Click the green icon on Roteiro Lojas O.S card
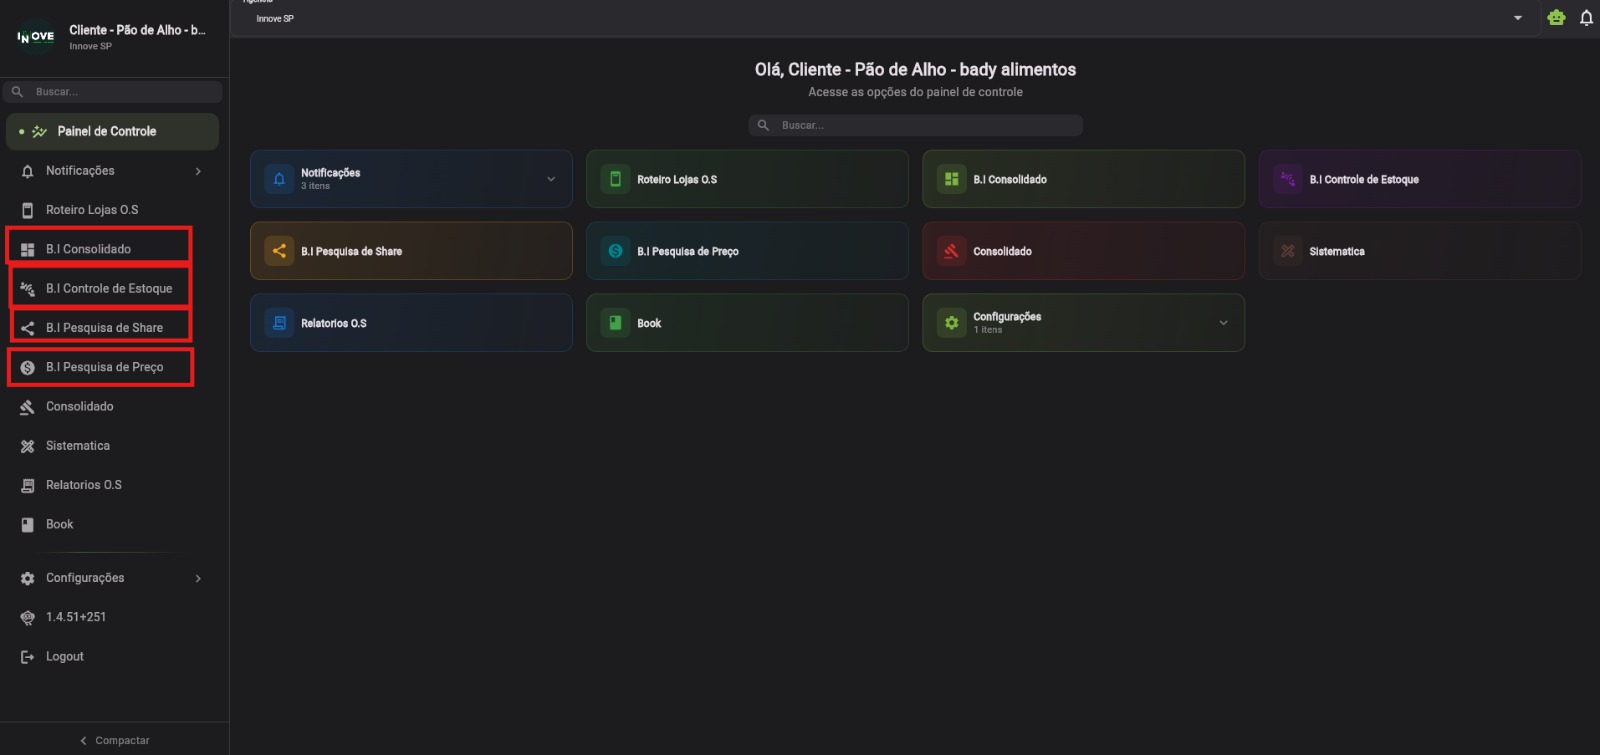Image resolution: width=1600 pixels, height=755 pixels. point(615,179)
